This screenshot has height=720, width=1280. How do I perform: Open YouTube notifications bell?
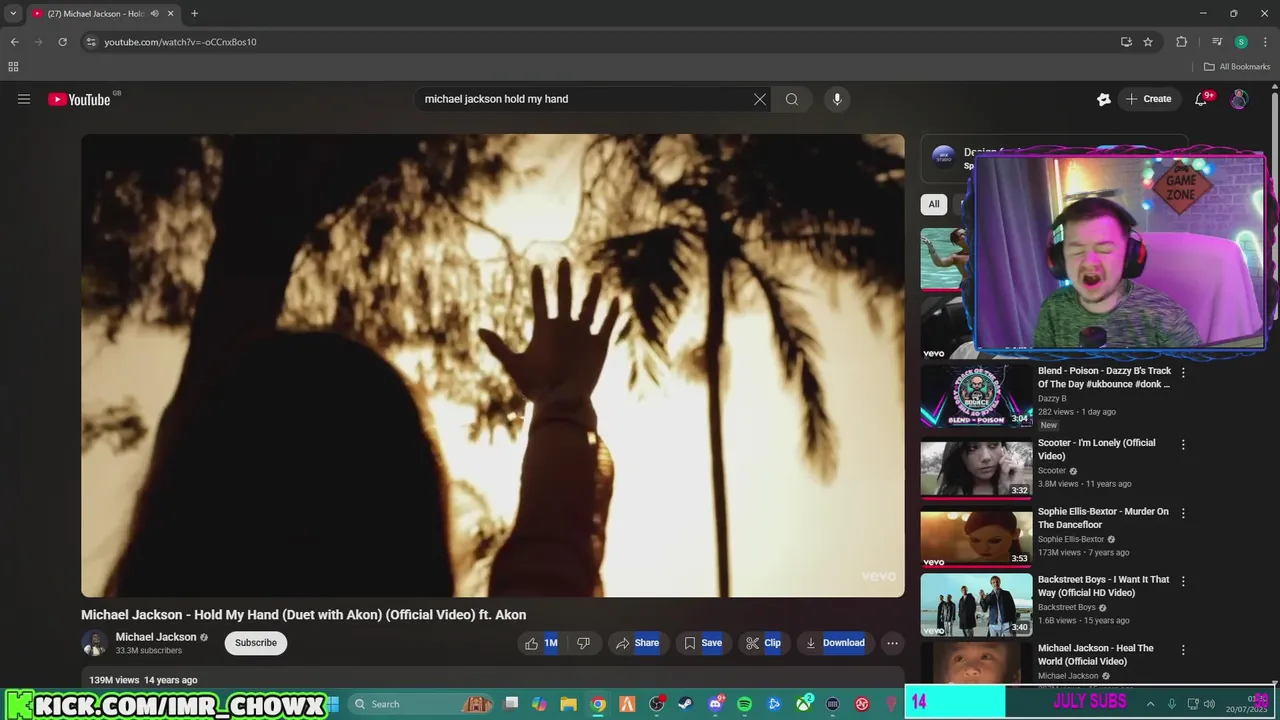(x=1201, y=99)
